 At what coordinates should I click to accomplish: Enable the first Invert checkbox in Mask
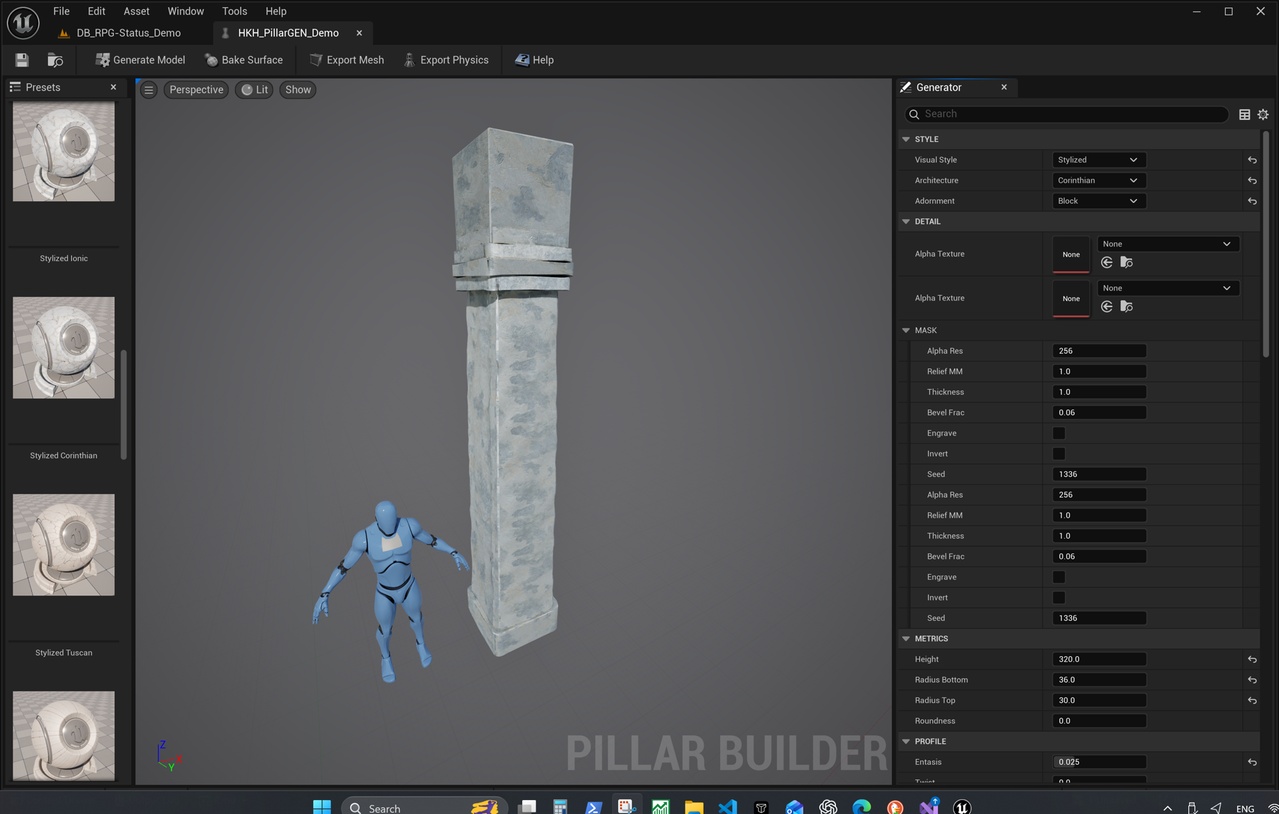(x=1059, y=454)
